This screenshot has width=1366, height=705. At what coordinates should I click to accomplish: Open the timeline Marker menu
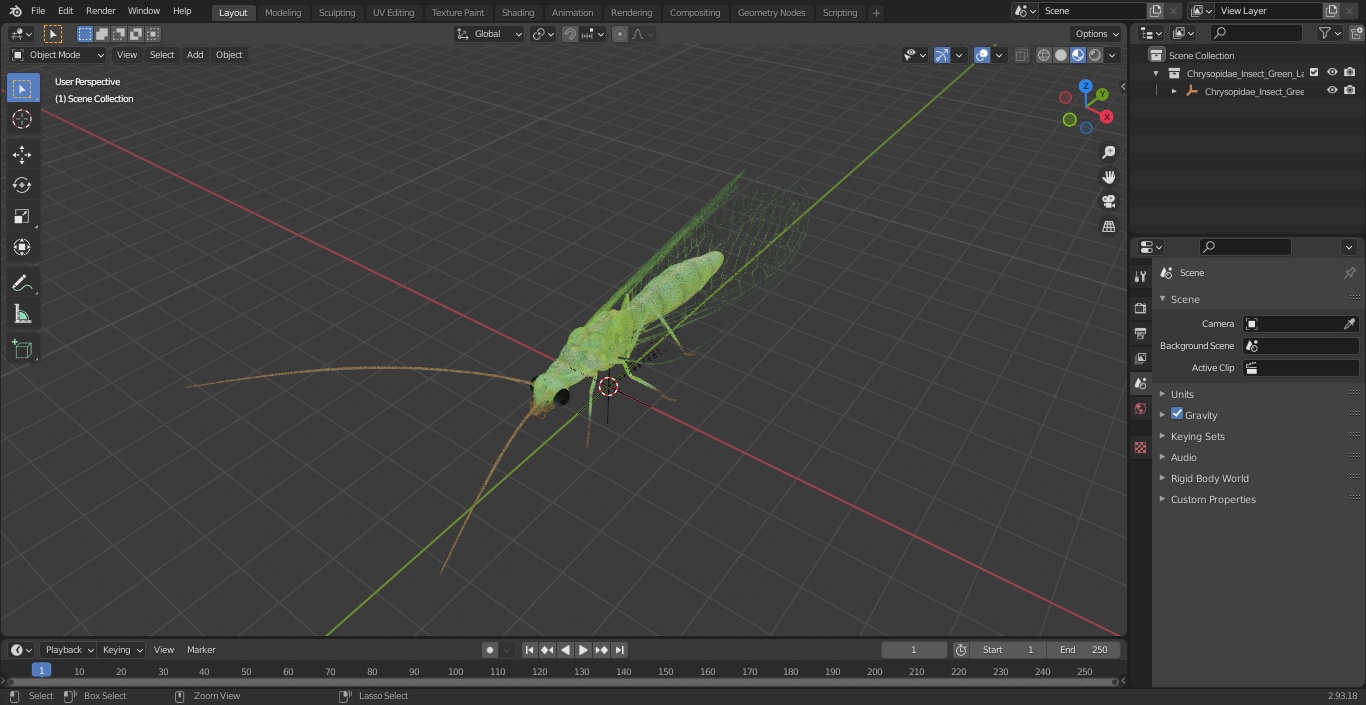[x=201, y=650]
